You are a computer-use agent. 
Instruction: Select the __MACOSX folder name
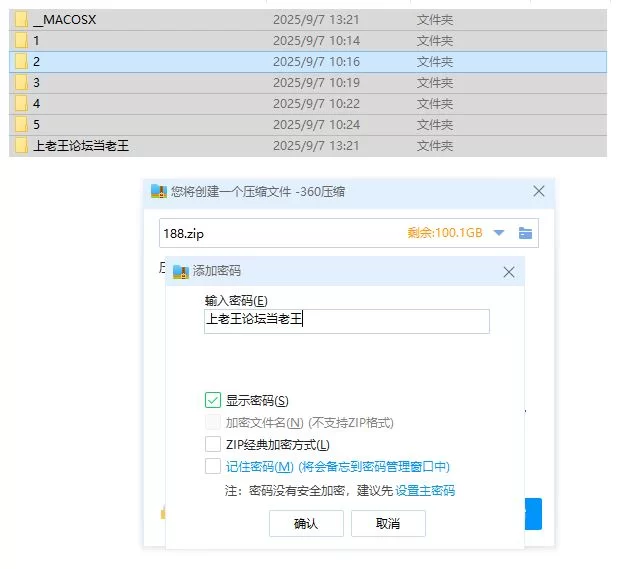[x=65, y=20]
